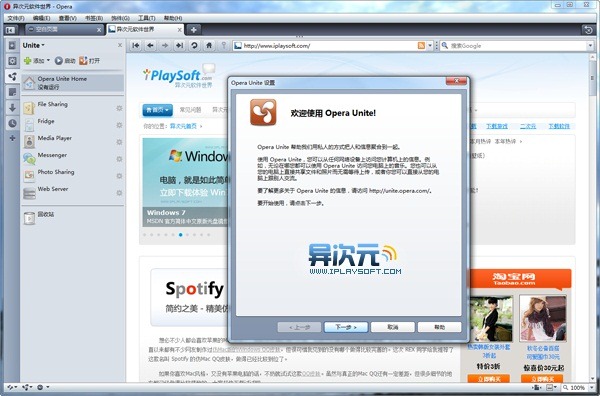
Task: Close the first blank tab
Action: [x=99, y=29]
